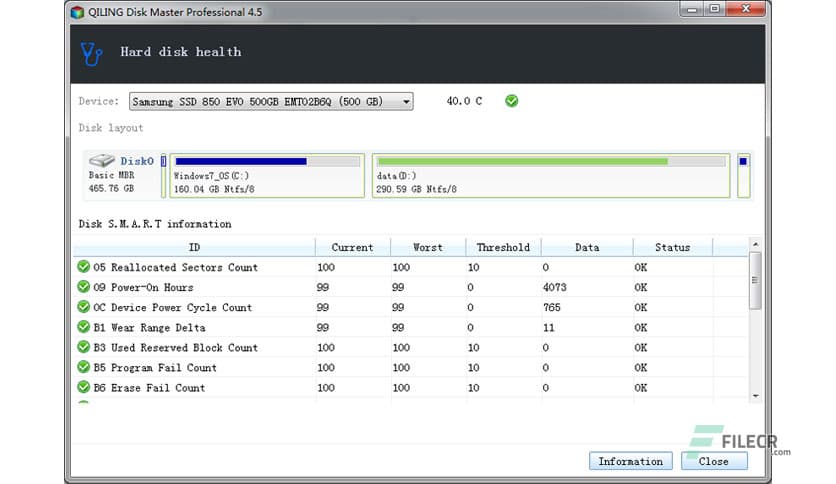Sort by the Worst column header
Viewport: 836px width, 484px height.
428,247
